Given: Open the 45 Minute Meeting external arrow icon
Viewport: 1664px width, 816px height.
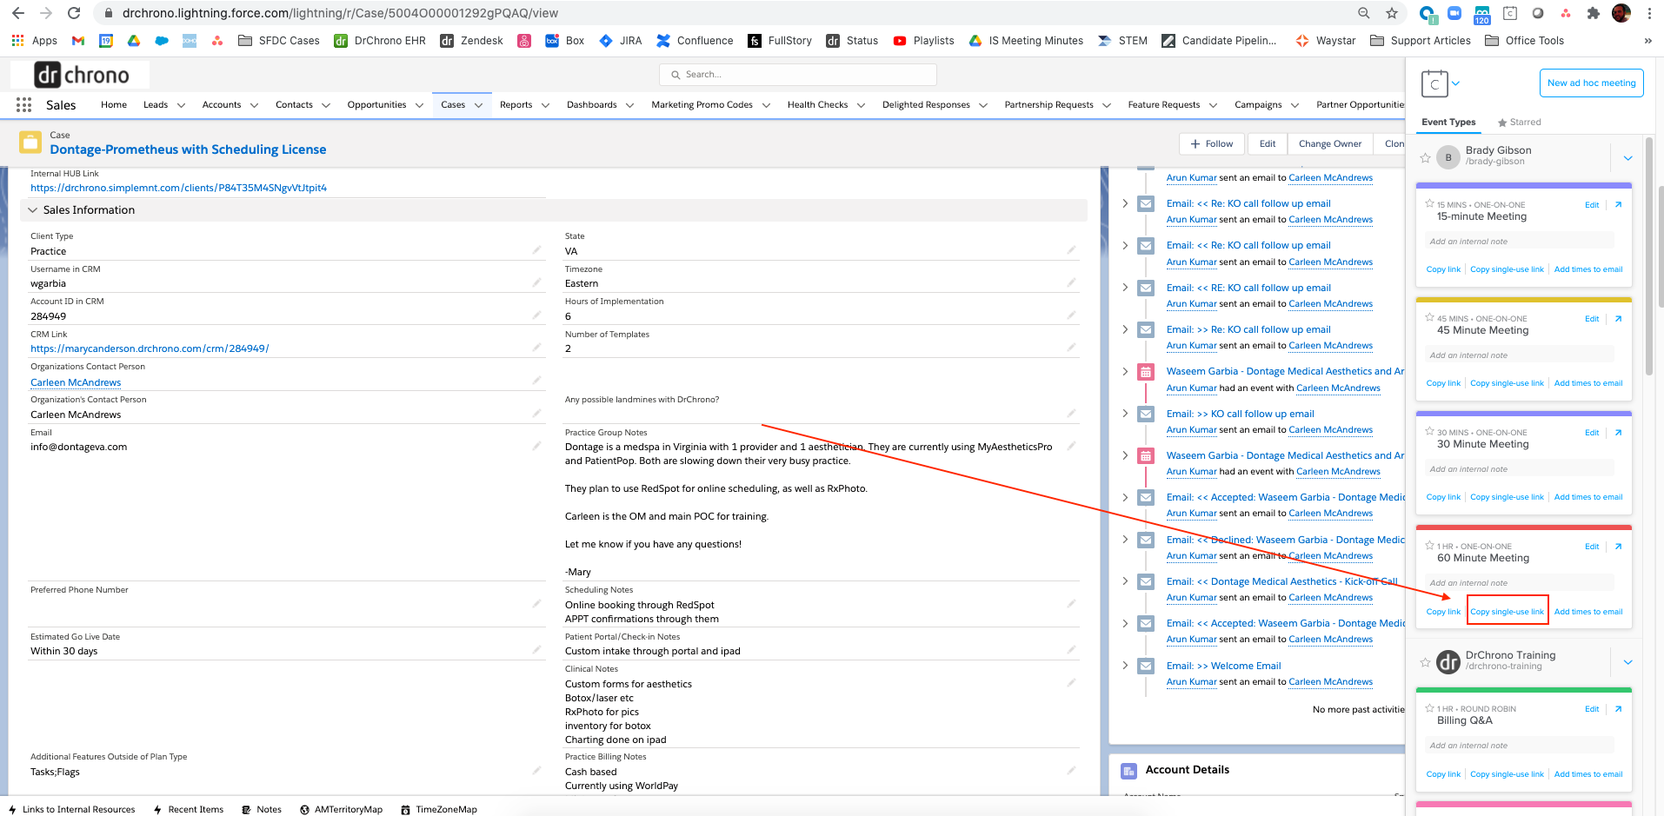Looking at the screenshot, I should 1618,319.
